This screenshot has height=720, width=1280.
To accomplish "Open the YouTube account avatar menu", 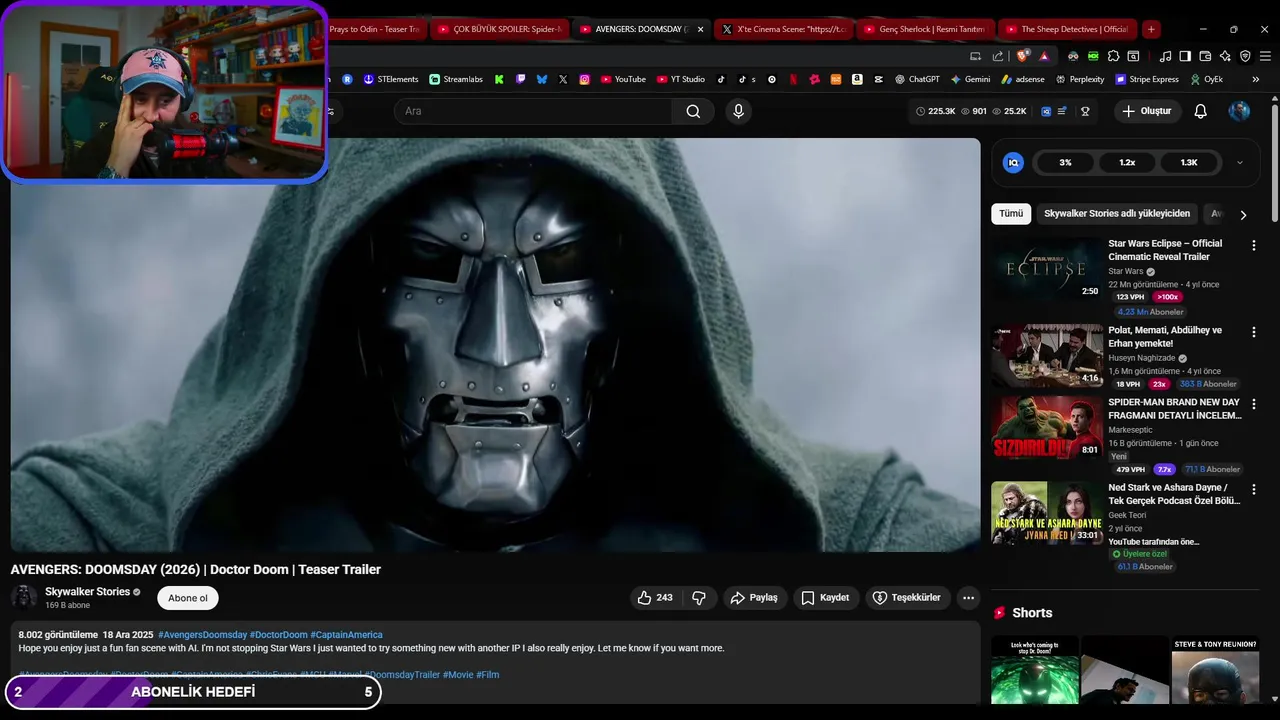I will click(1239, 111).
